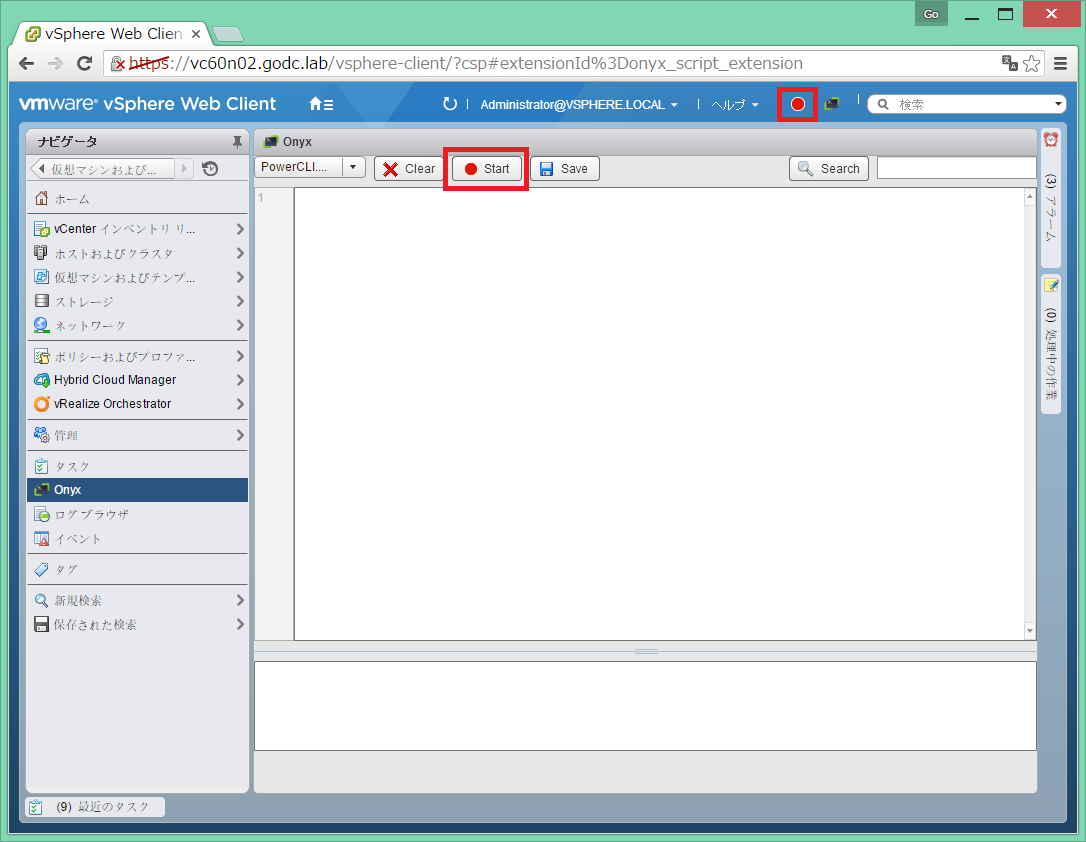Click the header 検索 search box
Screen dimensions: 1086x842
[x=966, y=105]
